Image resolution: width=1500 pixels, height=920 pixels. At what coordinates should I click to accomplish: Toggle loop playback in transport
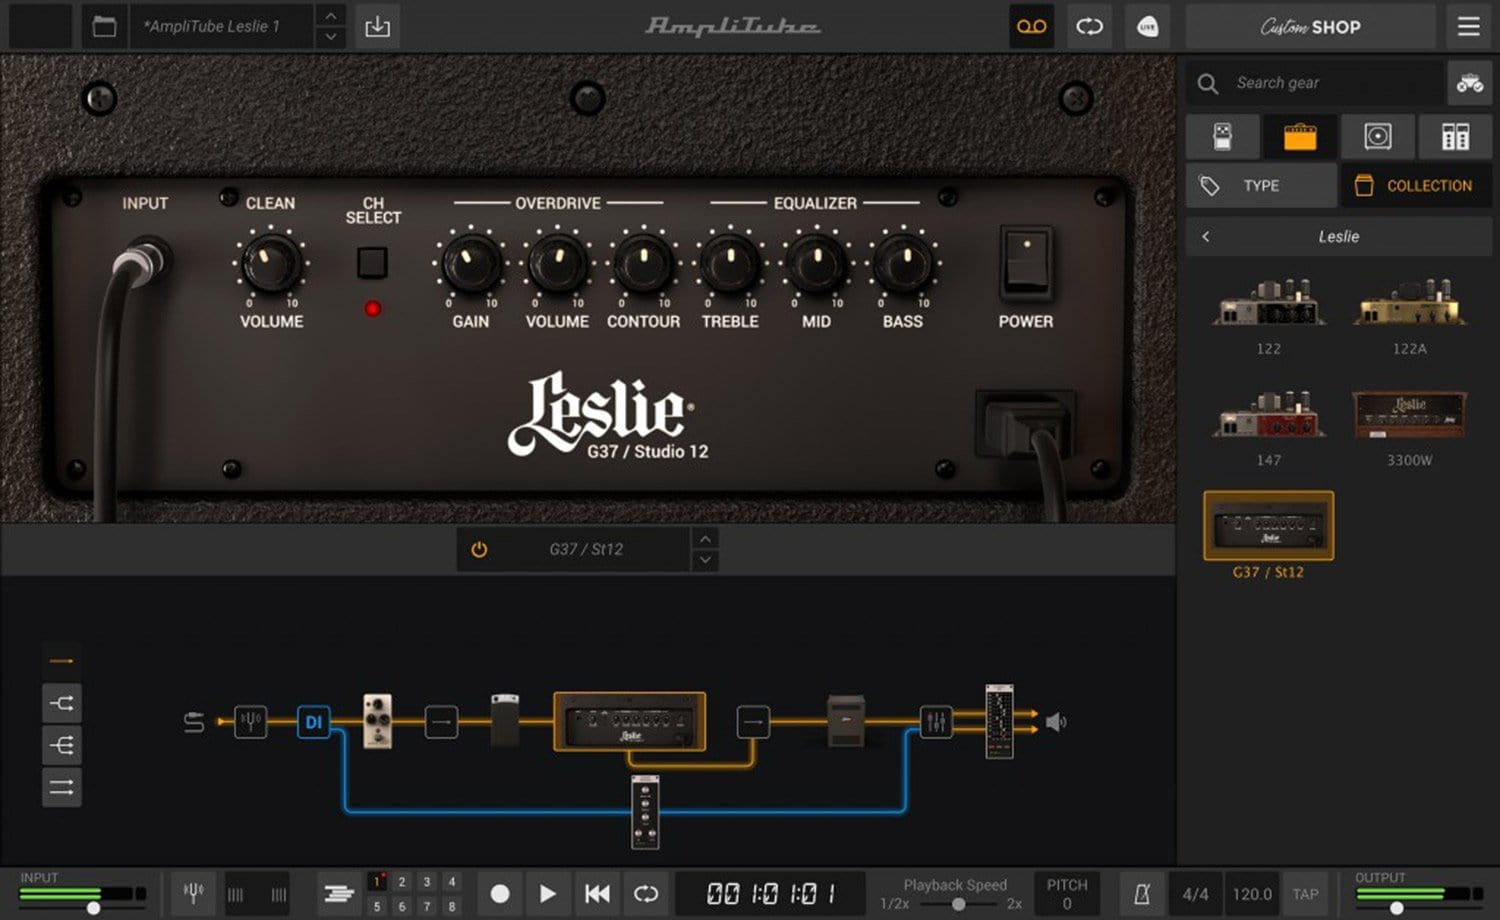tap(646, 894)
